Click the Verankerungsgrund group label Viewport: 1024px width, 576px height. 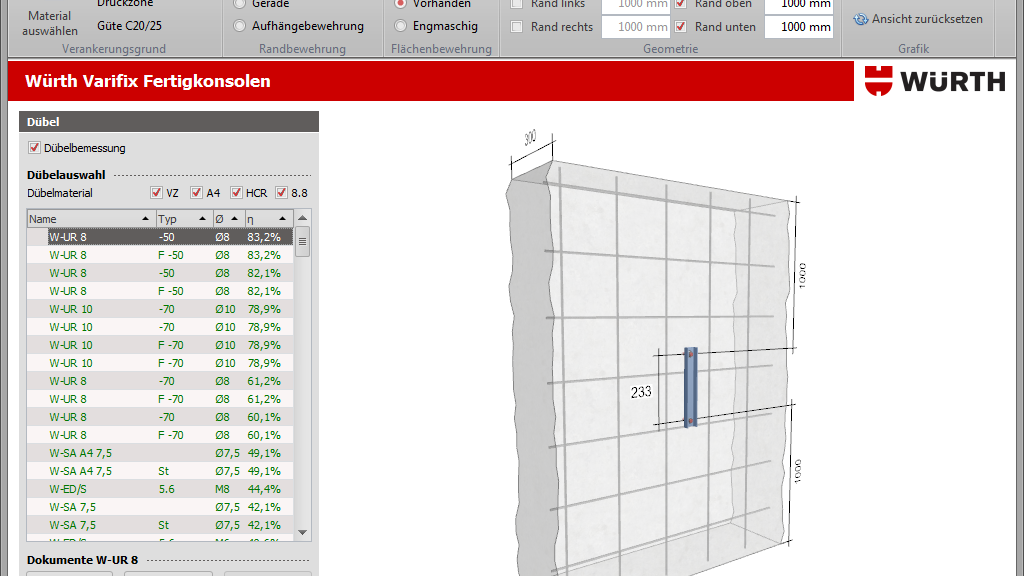point(114,49)
